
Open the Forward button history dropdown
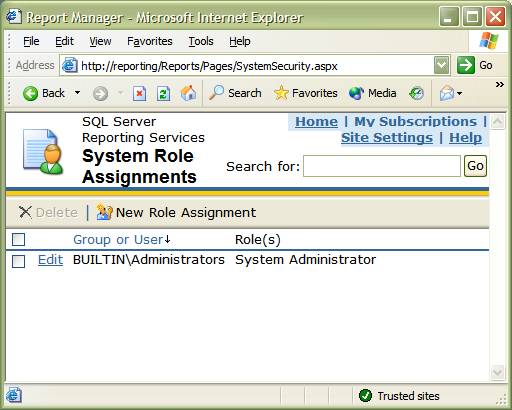pos(121,93)
